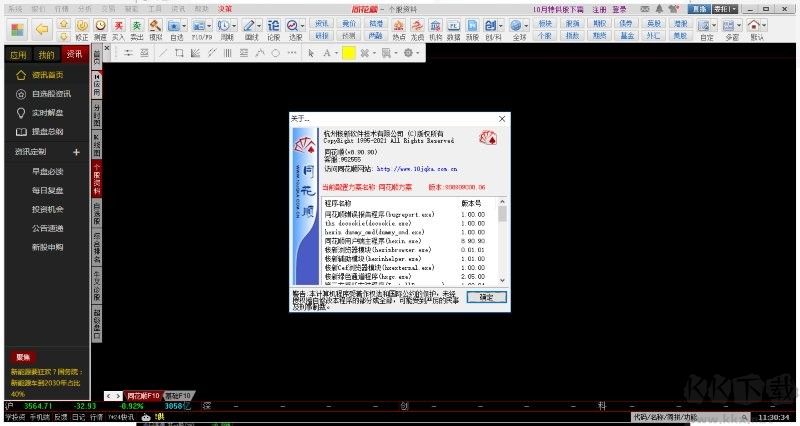Click the 外汇 toolbar button
This screenshot has height=426, width=800.
[x=654, y=35]
